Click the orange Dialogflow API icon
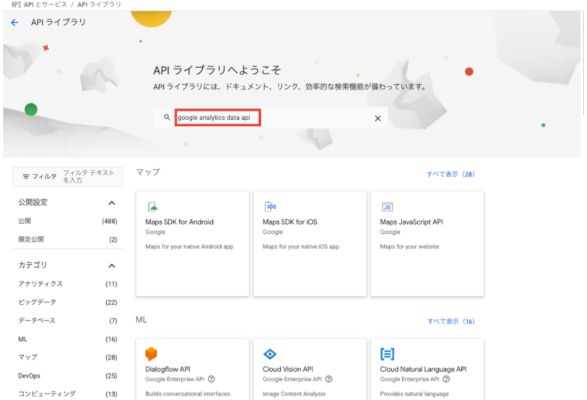Image resolution: width=587 pixels, height=400 pixels. coord(151,354)
